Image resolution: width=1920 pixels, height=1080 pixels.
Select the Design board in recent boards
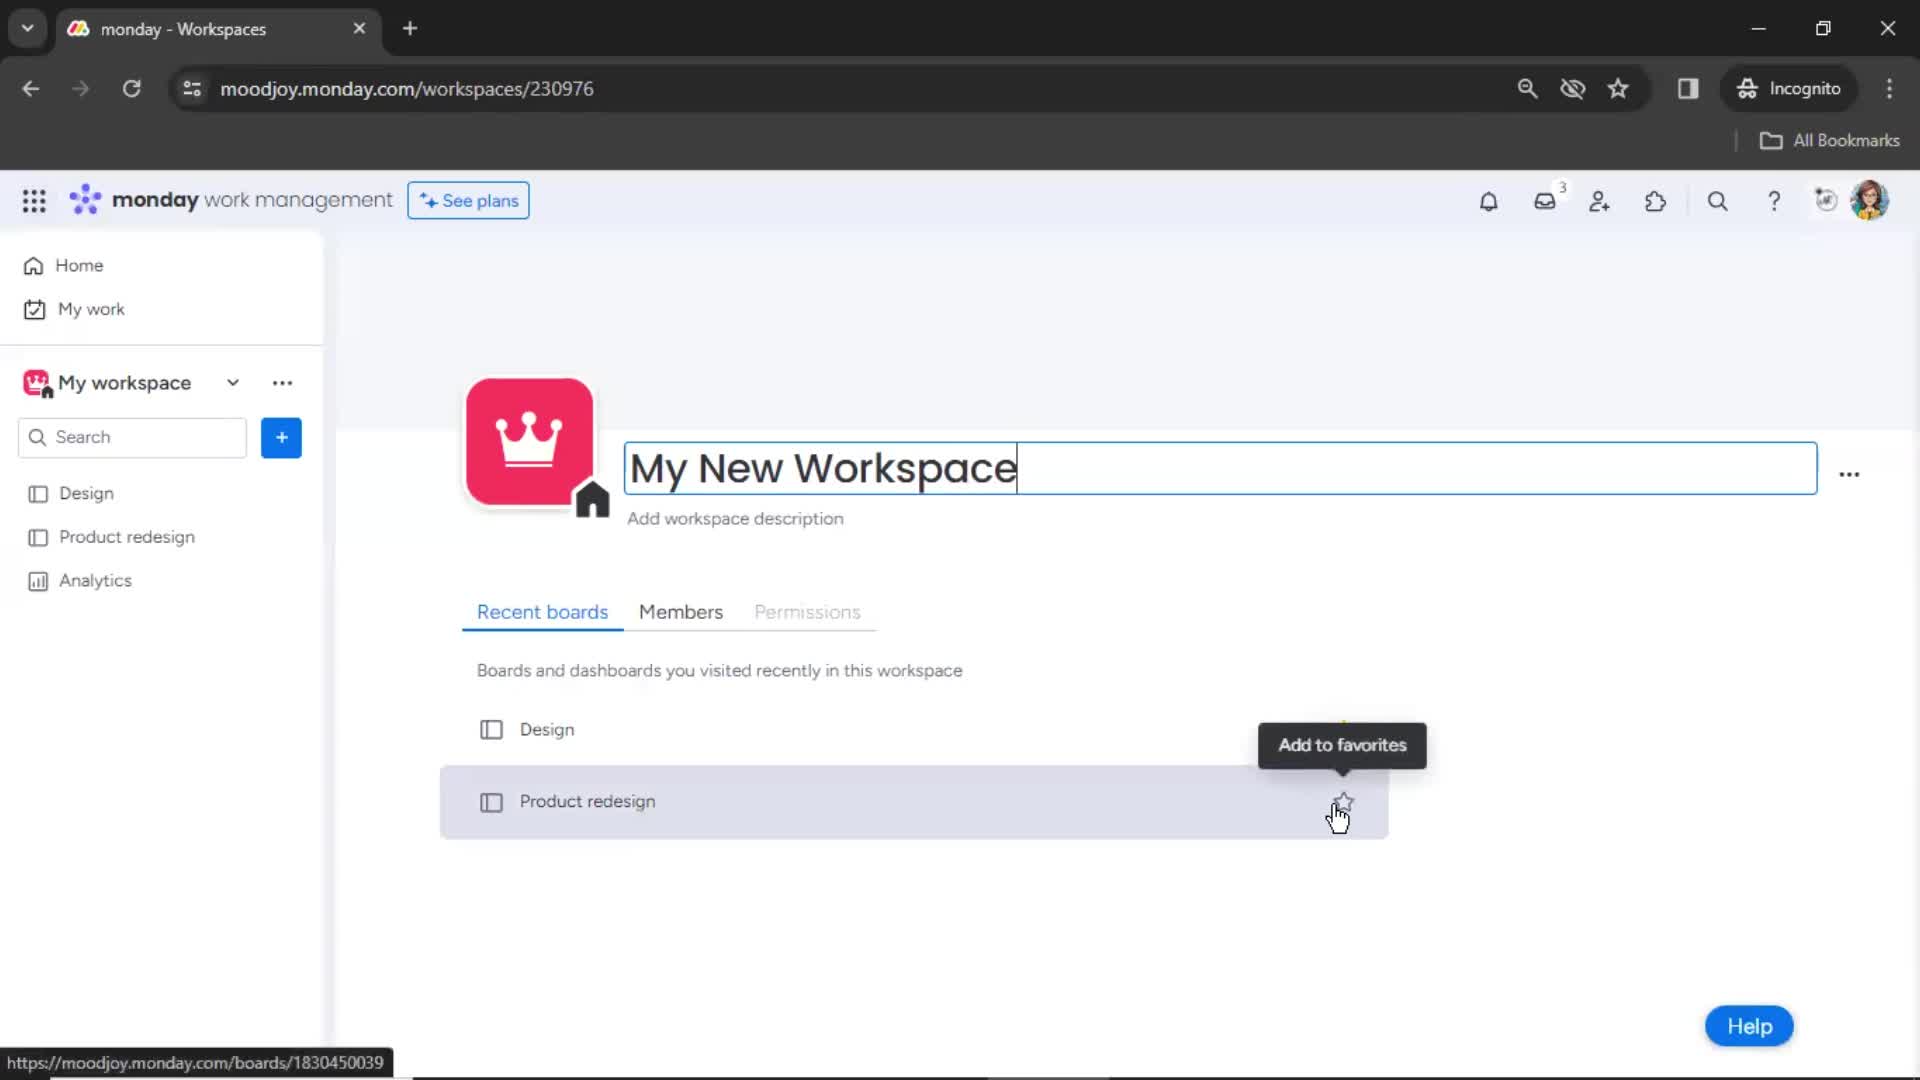[547, 729]
